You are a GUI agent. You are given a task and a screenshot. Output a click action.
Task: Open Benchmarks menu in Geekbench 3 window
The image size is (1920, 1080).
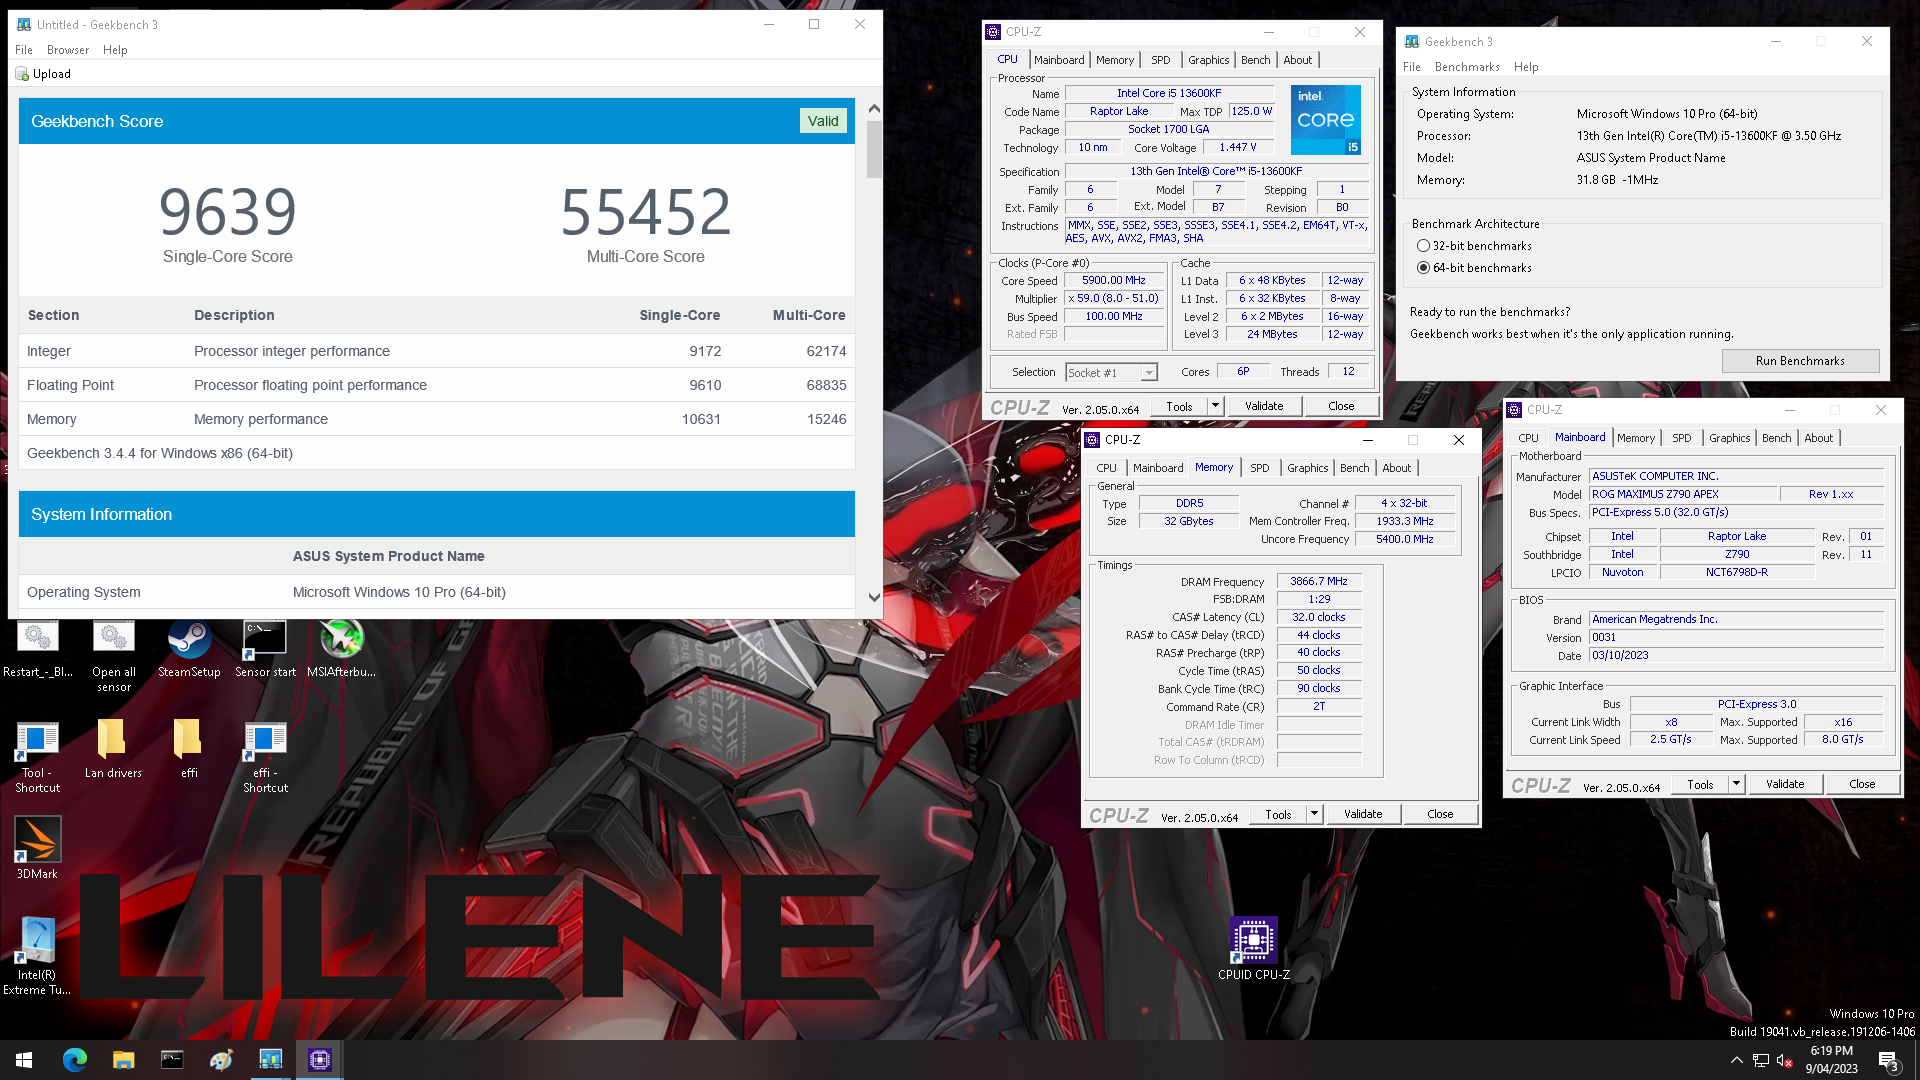coord(1467,67)
